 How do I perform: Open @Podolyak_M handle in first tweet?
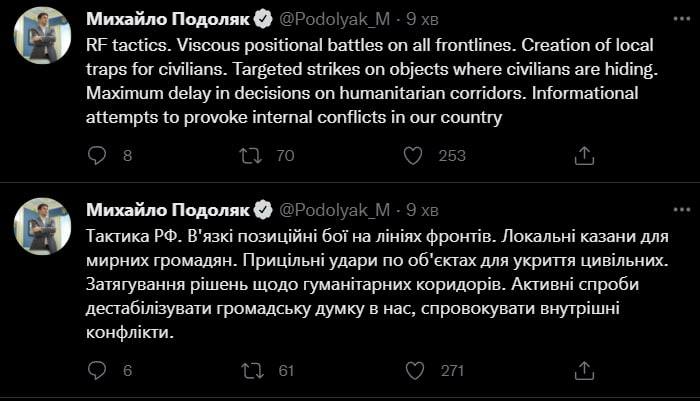point(334,19)
